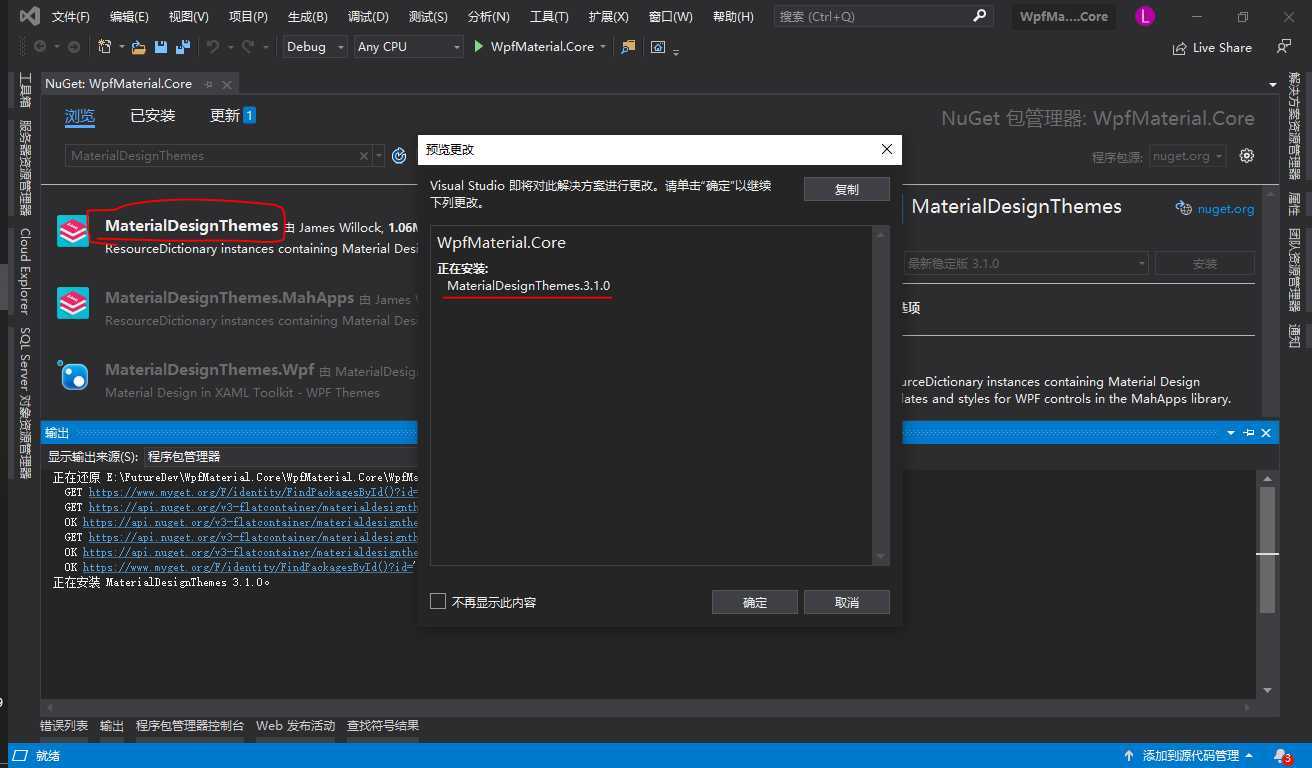Screen dimensions: 1312x768
Task: Click the undo arrow icon
Action: (212, 47)
